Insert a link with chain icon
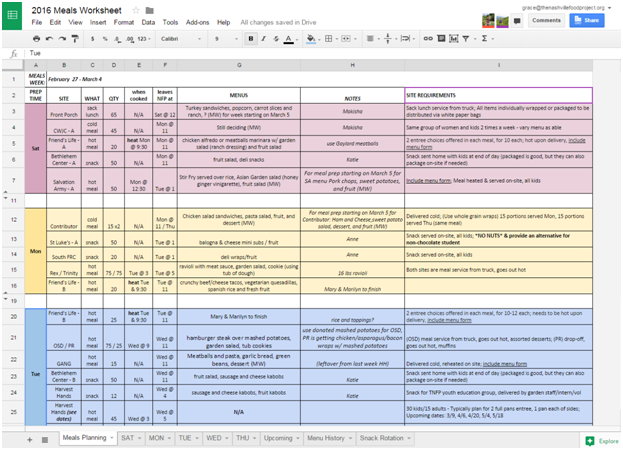The height and width of the screenshot is (450, 623). 428,39
